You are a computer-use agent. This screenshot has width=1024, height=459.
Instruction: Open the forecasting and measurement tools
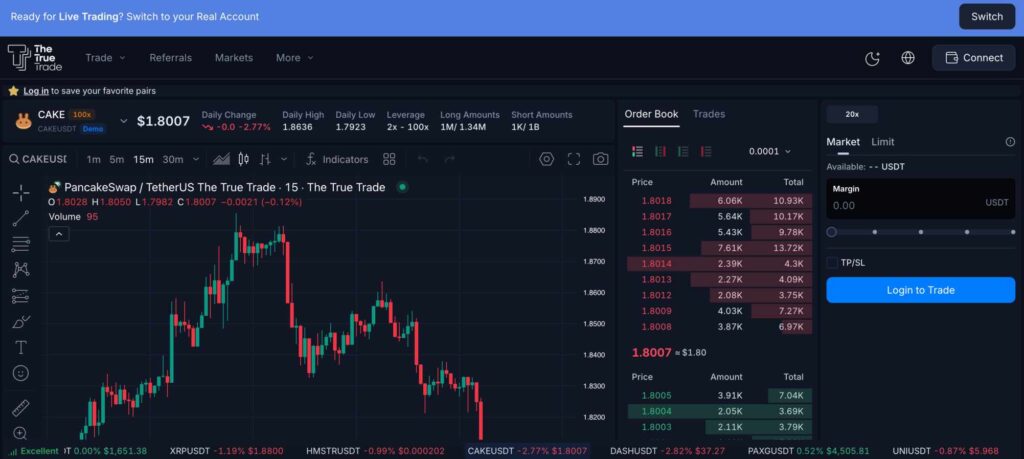[21, 296]
